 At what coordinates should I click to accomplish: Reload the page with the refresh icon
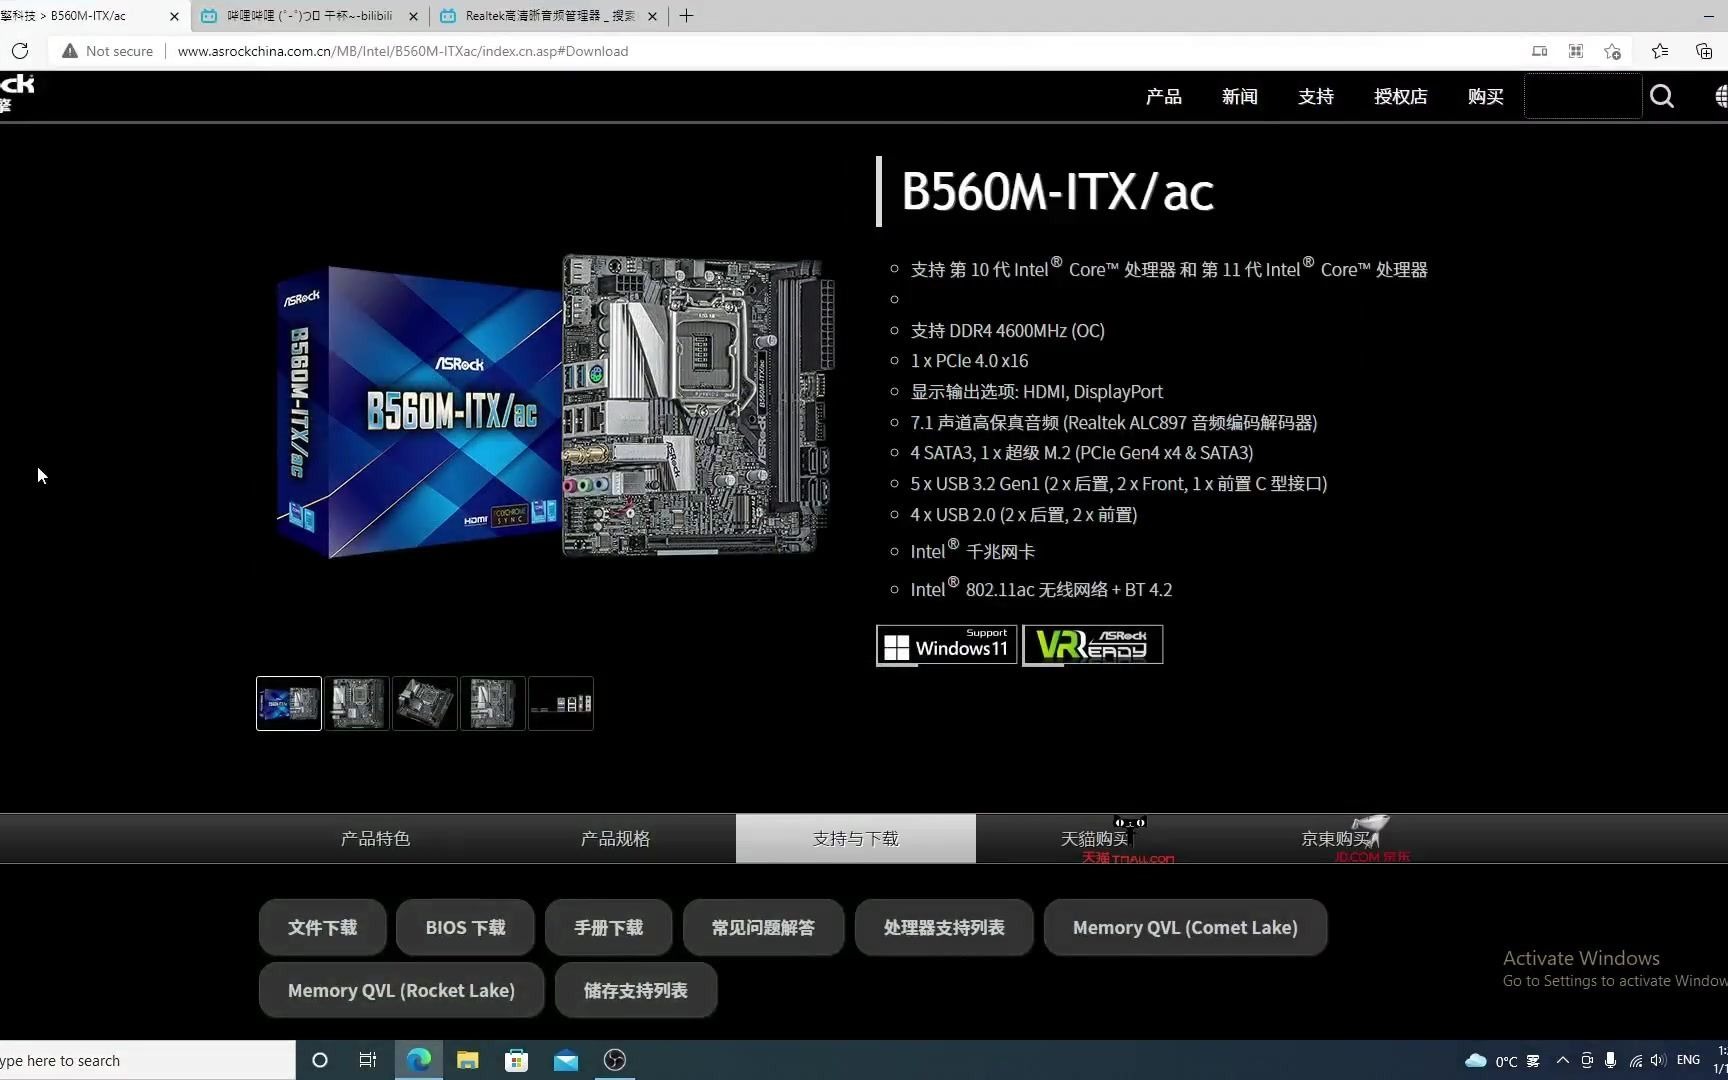tap(20, 51)
